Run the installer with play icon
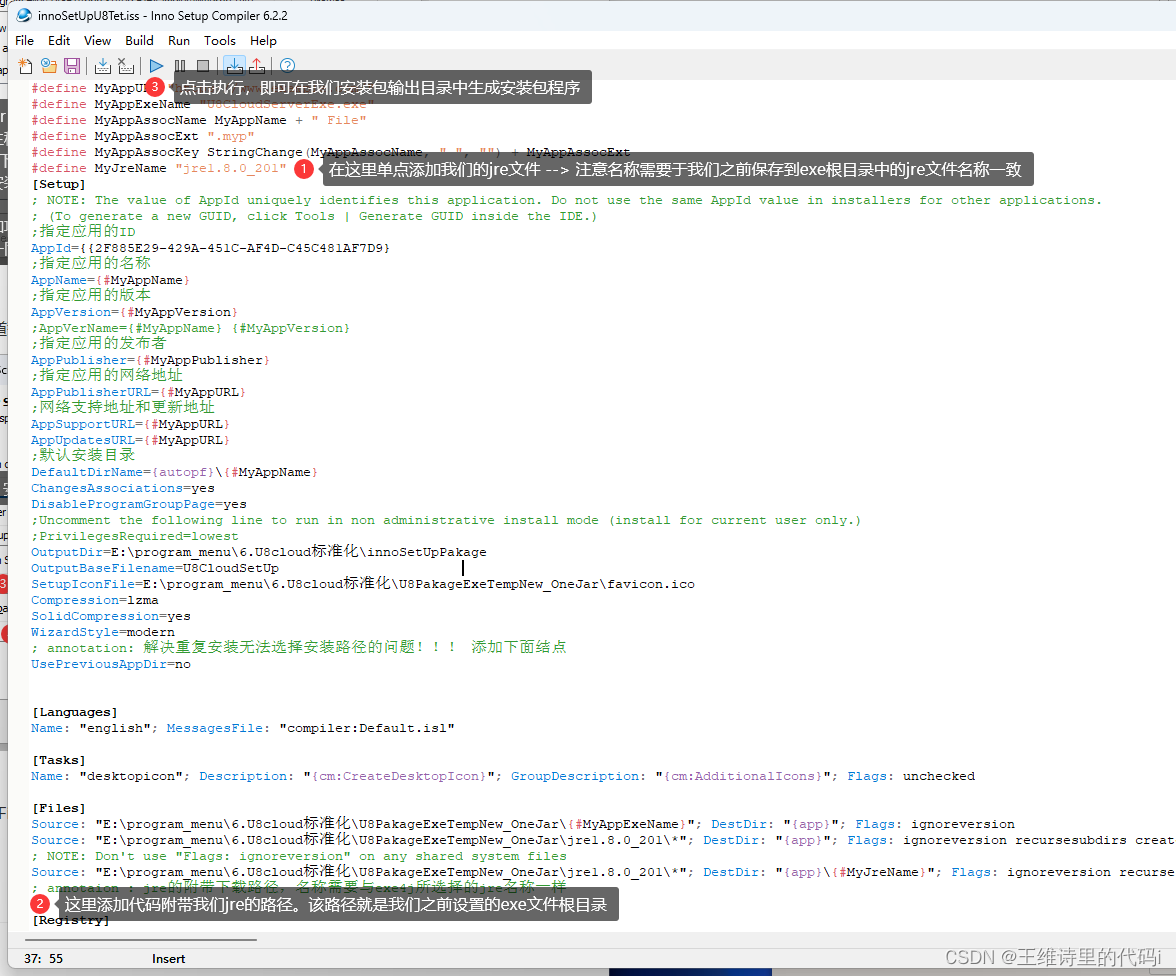The image size is (1176, 976). (x=156, y=66)
